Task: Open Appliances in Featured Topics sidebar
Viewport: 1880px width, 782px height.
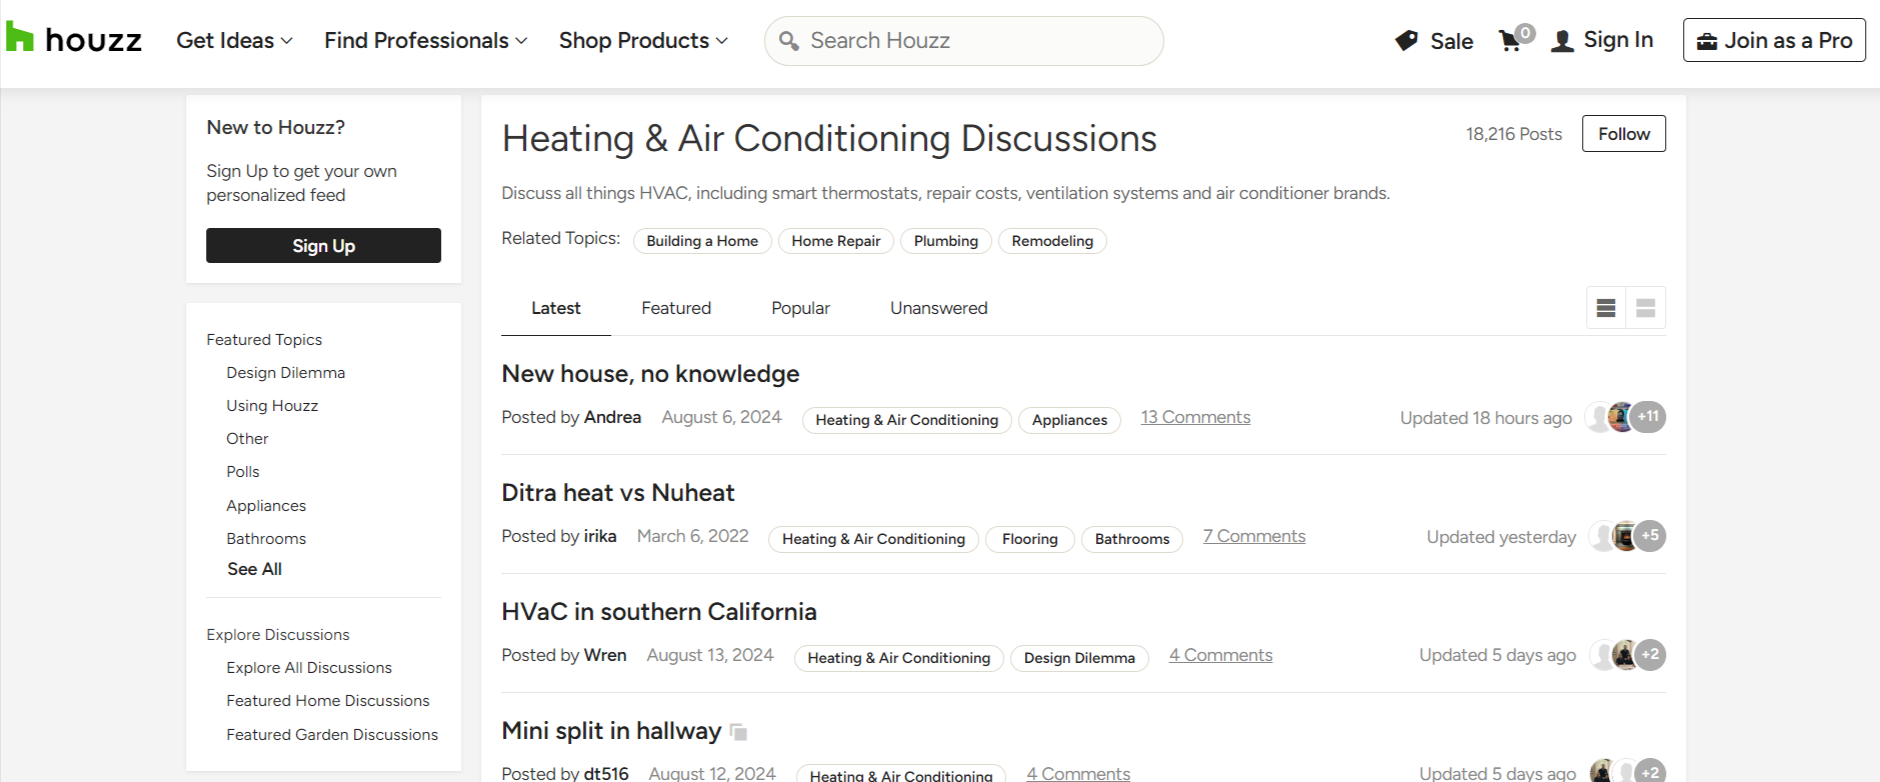Action: coord(266,506)
